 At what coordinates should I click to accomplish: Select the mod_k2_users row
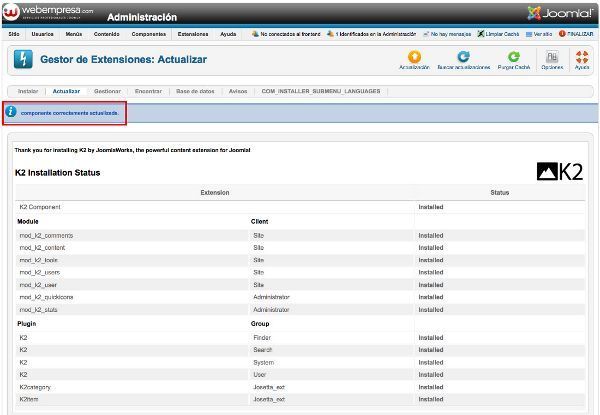pos(300,272)
